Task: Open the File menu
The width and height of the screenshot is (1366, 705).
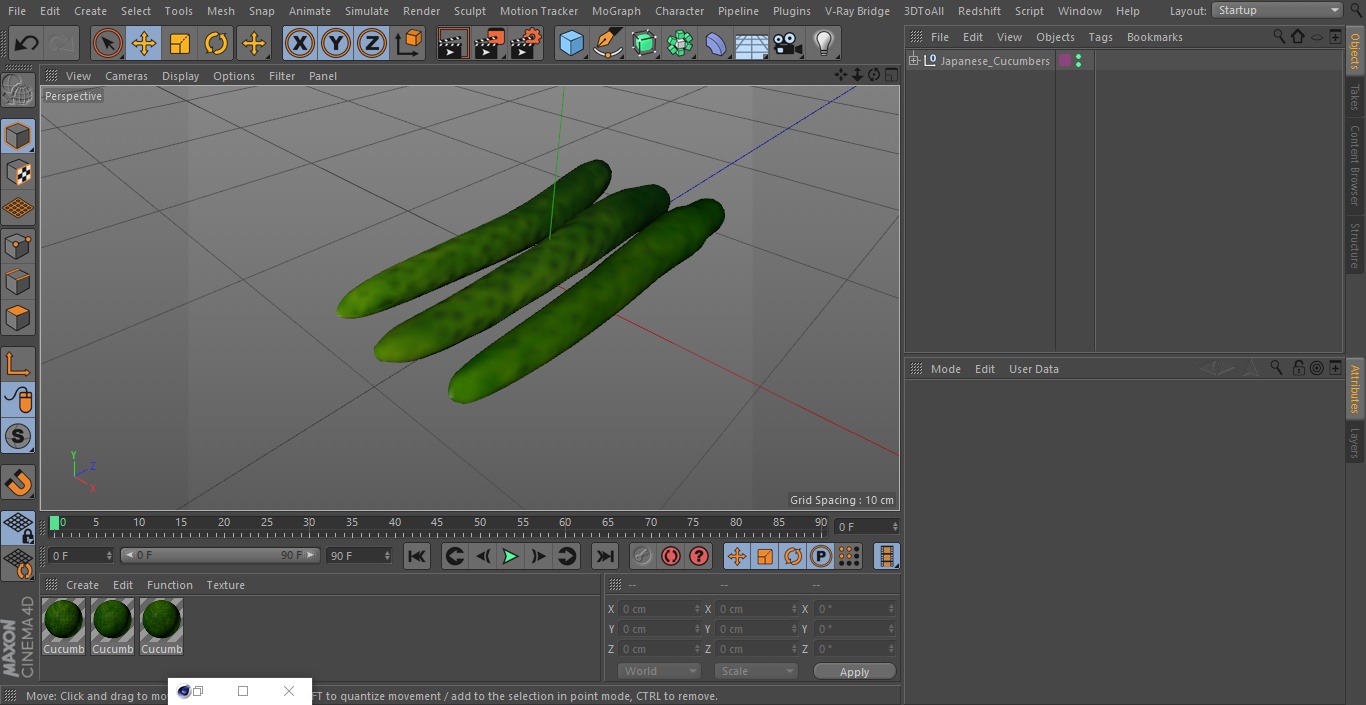Action: coord(17,11)
